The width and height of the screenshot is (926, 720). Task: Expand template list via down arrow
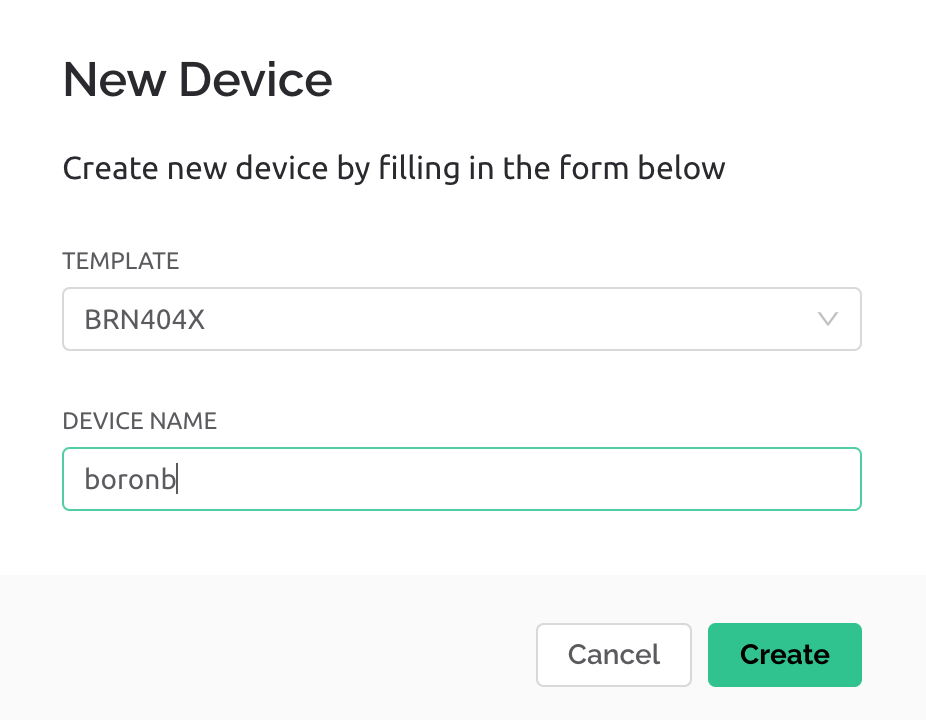(827, 319)
